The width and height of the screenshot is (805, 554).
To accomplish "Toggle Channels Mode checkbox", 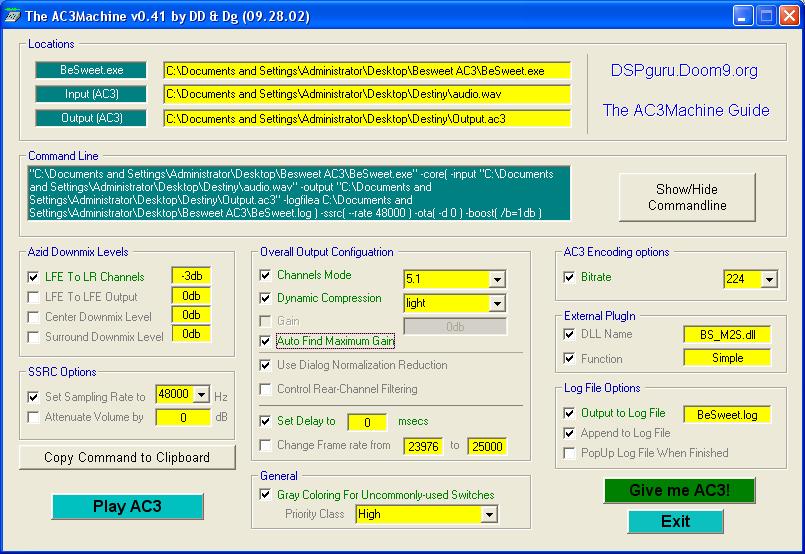I will tap(265, 275).
